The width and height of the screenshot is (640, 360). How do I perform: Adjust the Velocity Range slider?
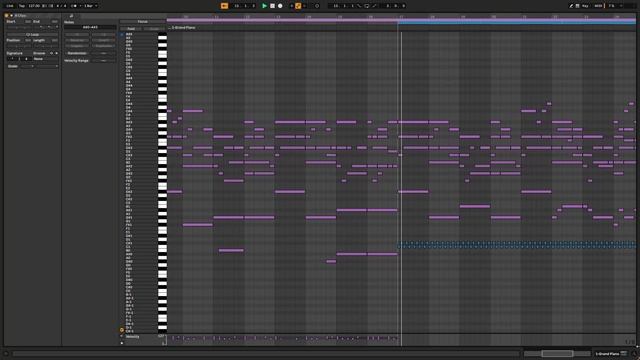tap(103, 61)
